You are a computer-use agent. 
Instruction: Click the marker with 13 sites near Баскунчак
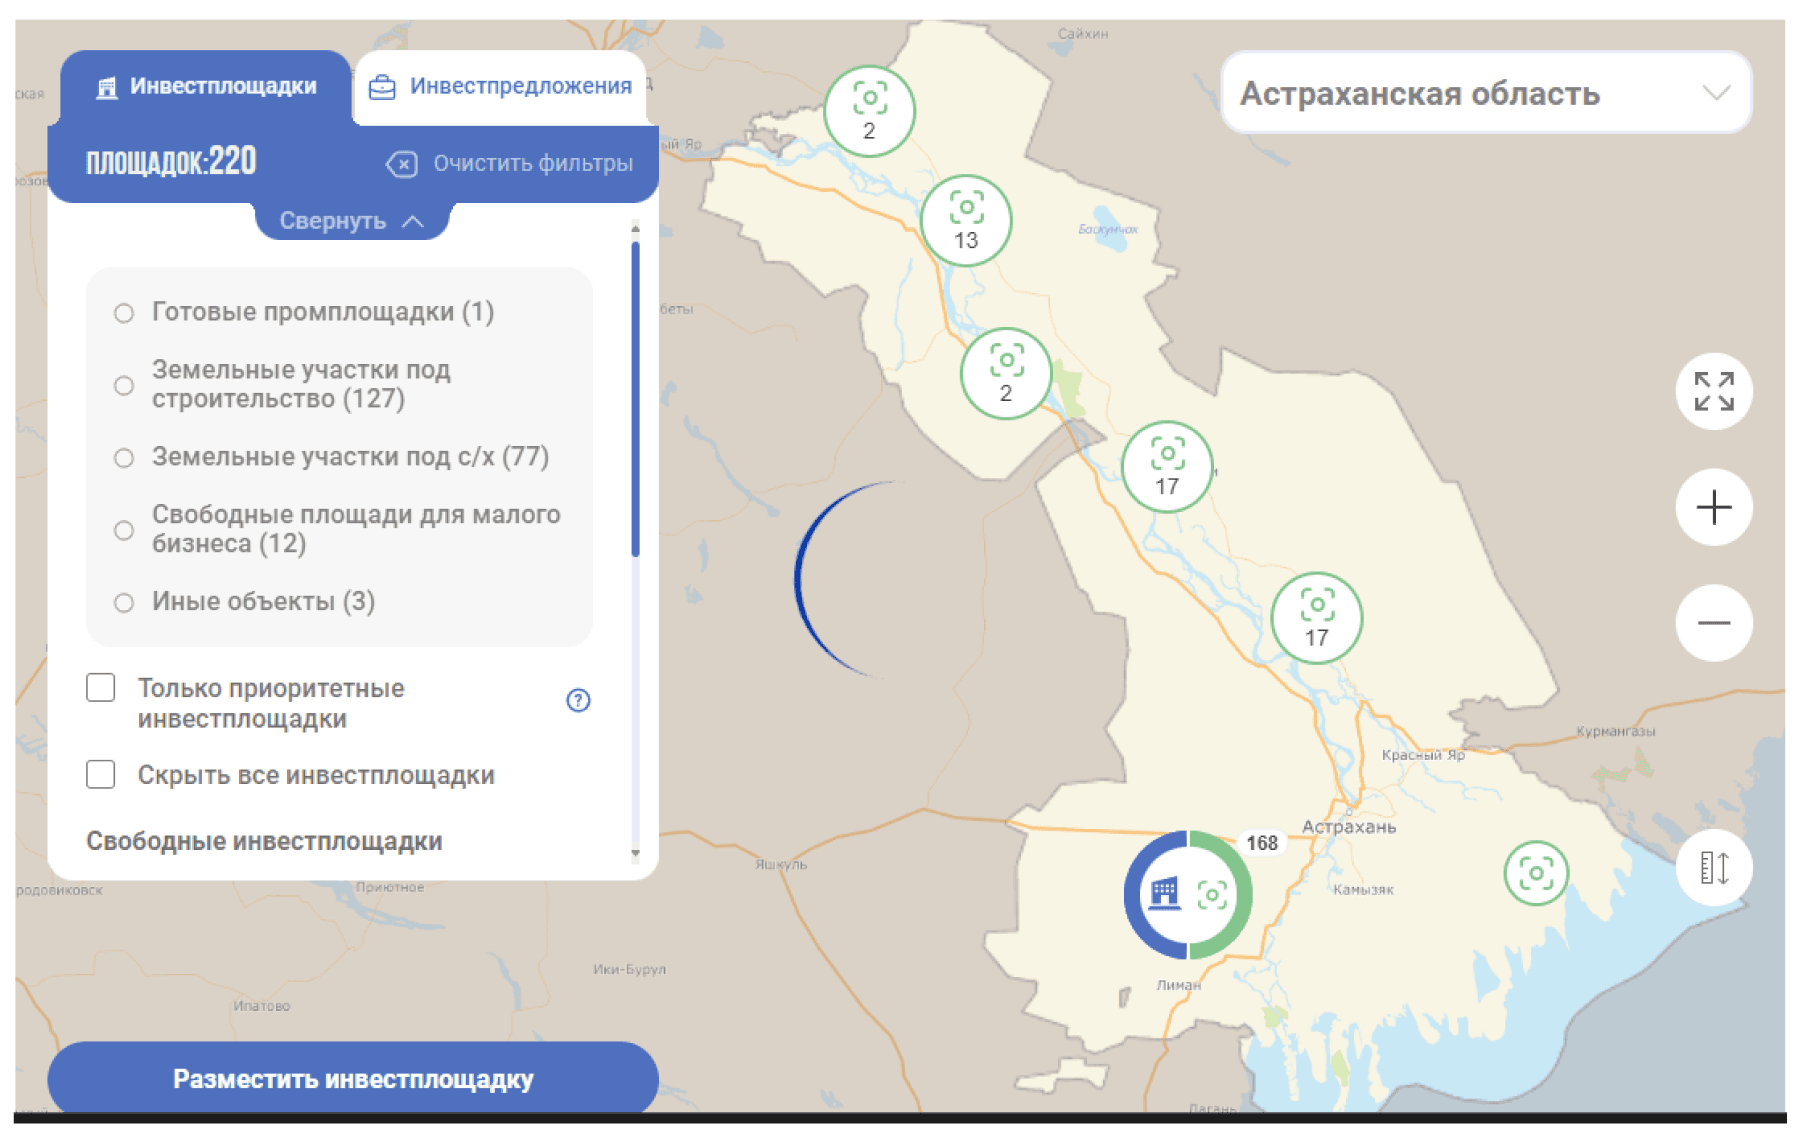point(965,220)
